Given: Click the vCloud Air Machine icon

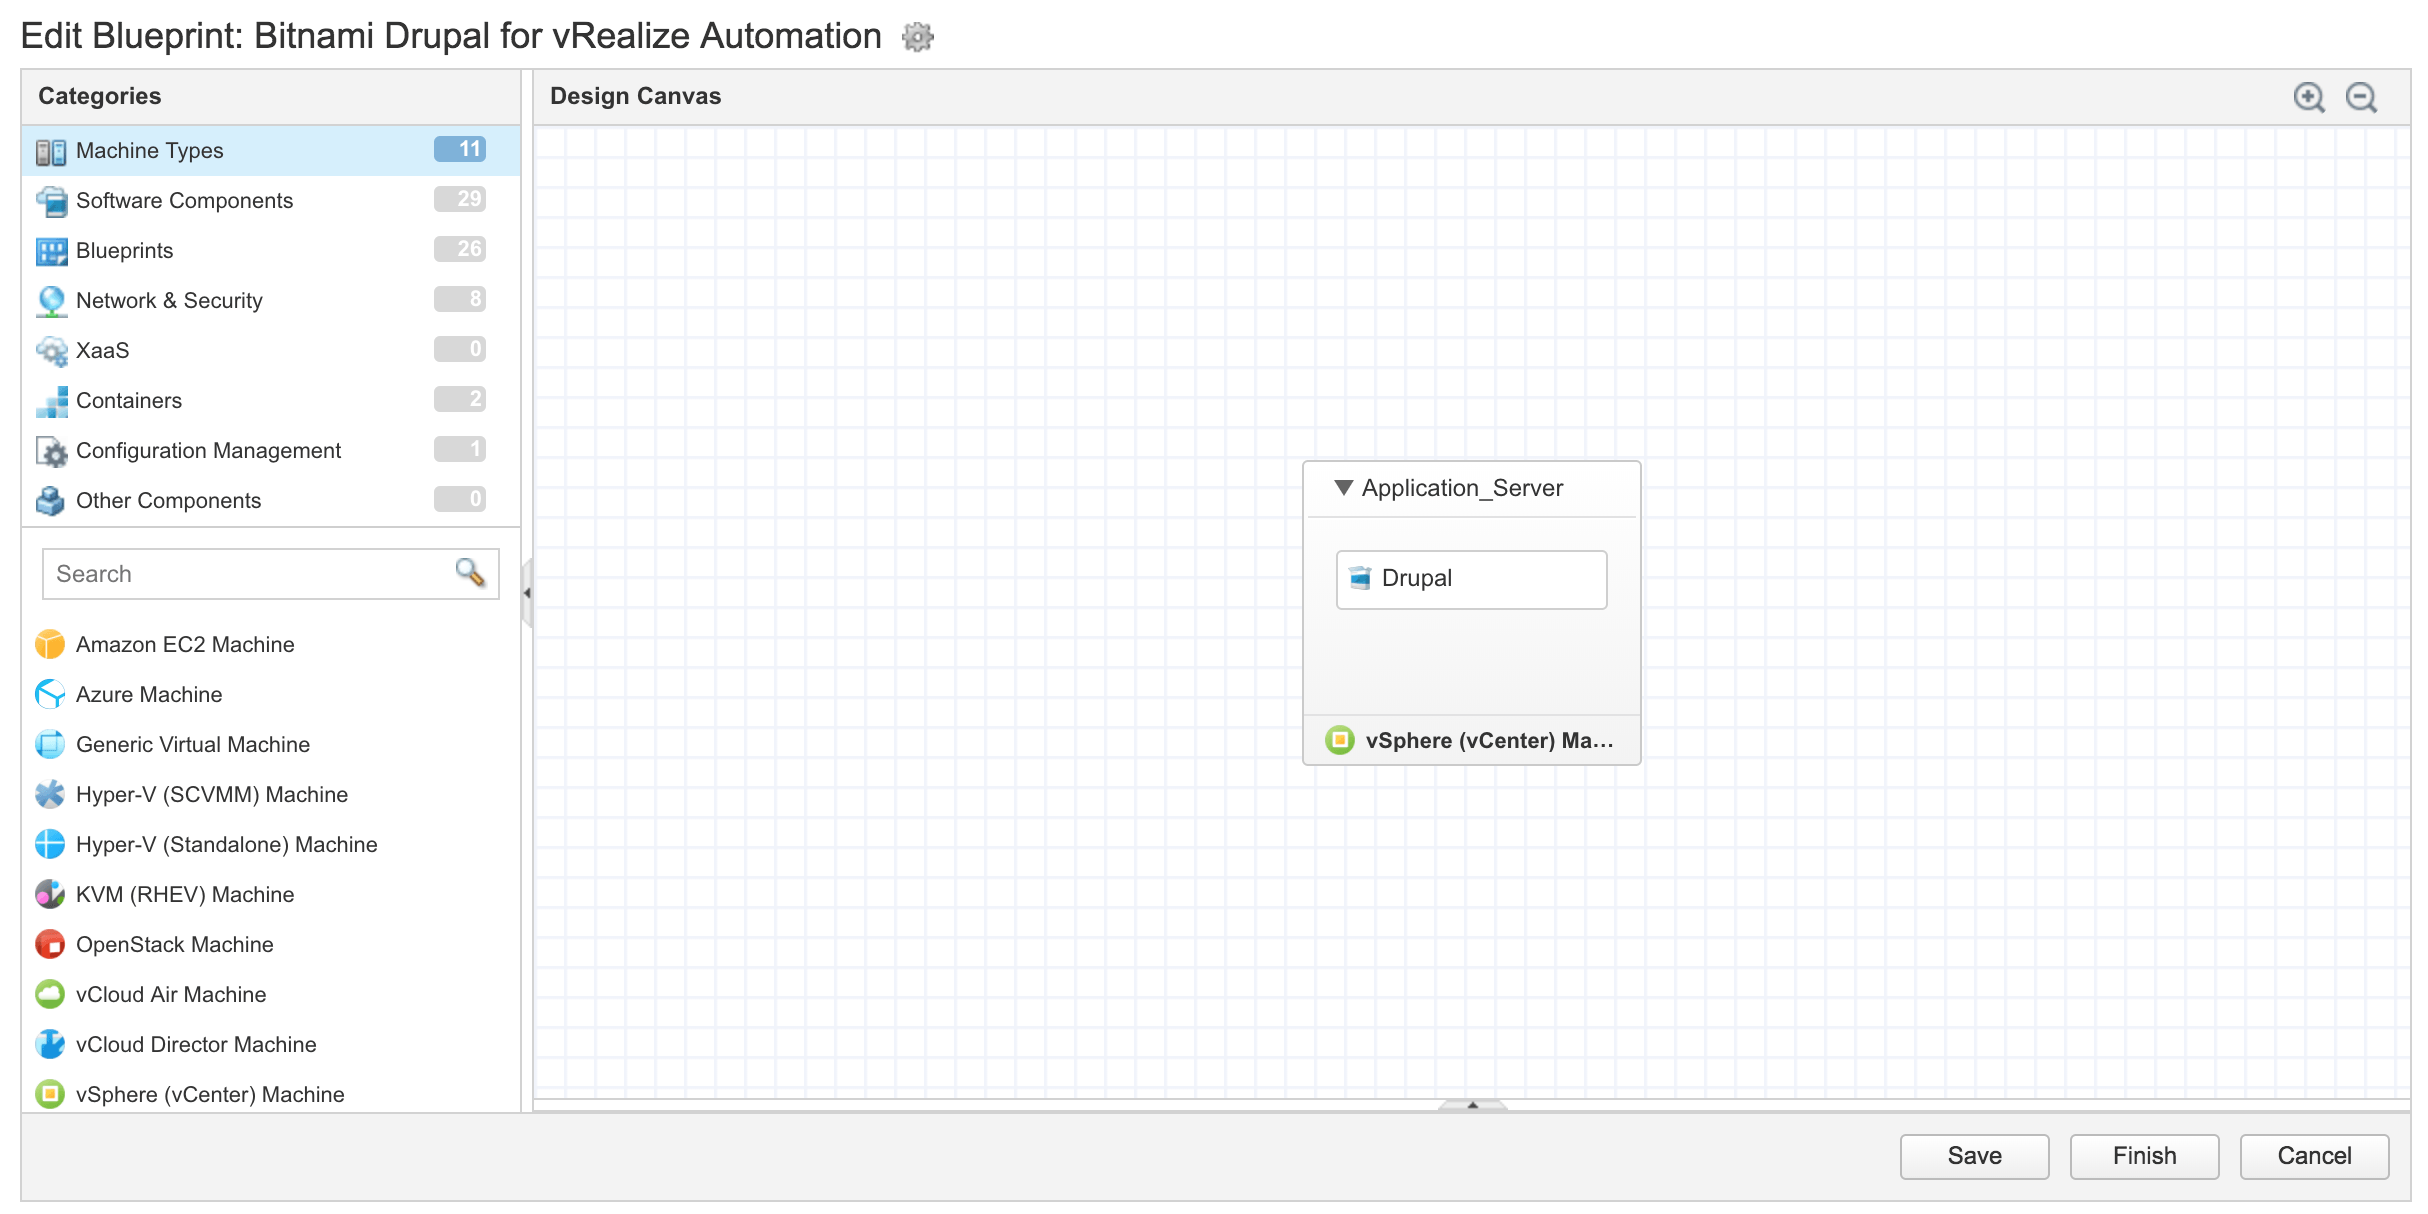Looking at the screenshot, I should tap(50, 994).
